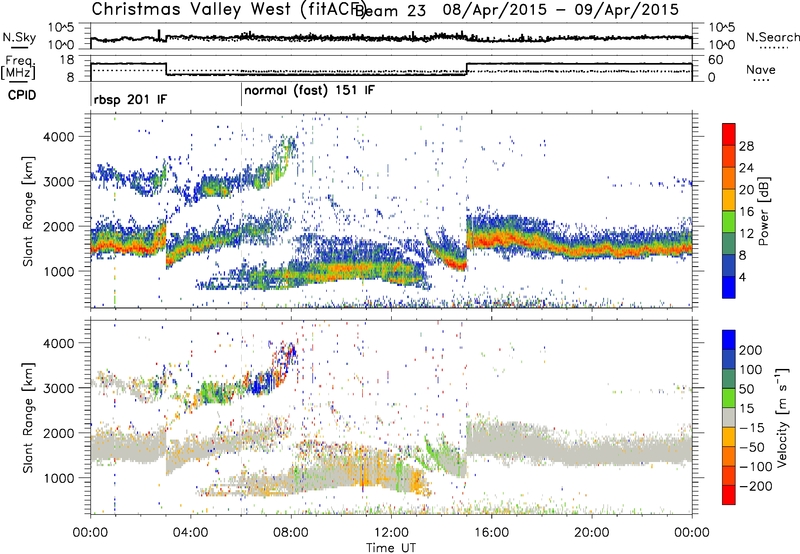Click the '1000' range tick on velocity panel
The image size is (800, 554).
[59, 478]
